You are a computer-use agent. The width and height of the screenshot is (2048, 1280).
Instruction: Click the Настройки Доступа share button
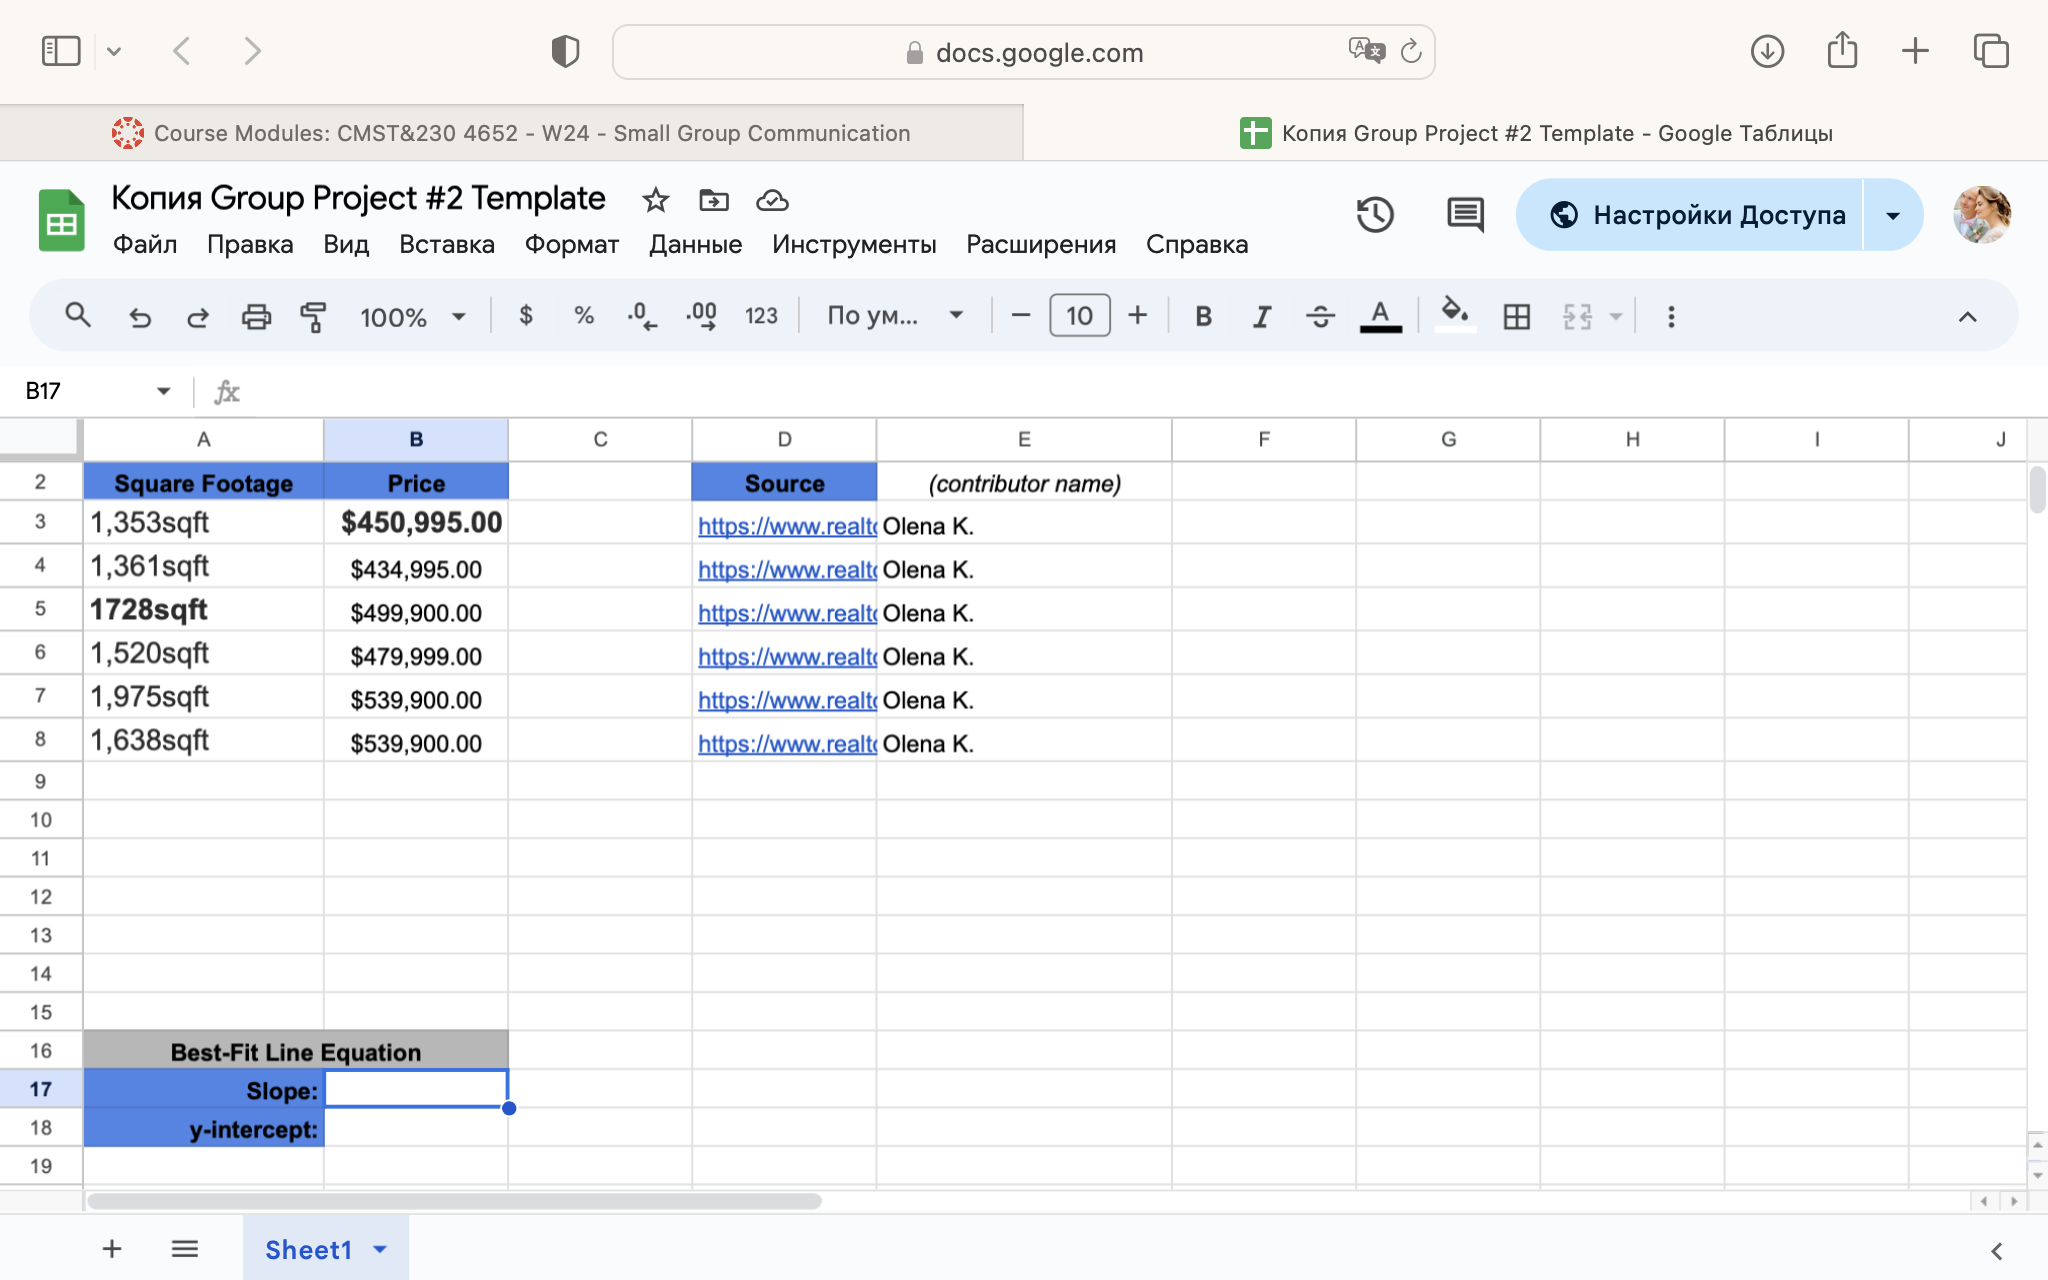[x=1690, y=215]
